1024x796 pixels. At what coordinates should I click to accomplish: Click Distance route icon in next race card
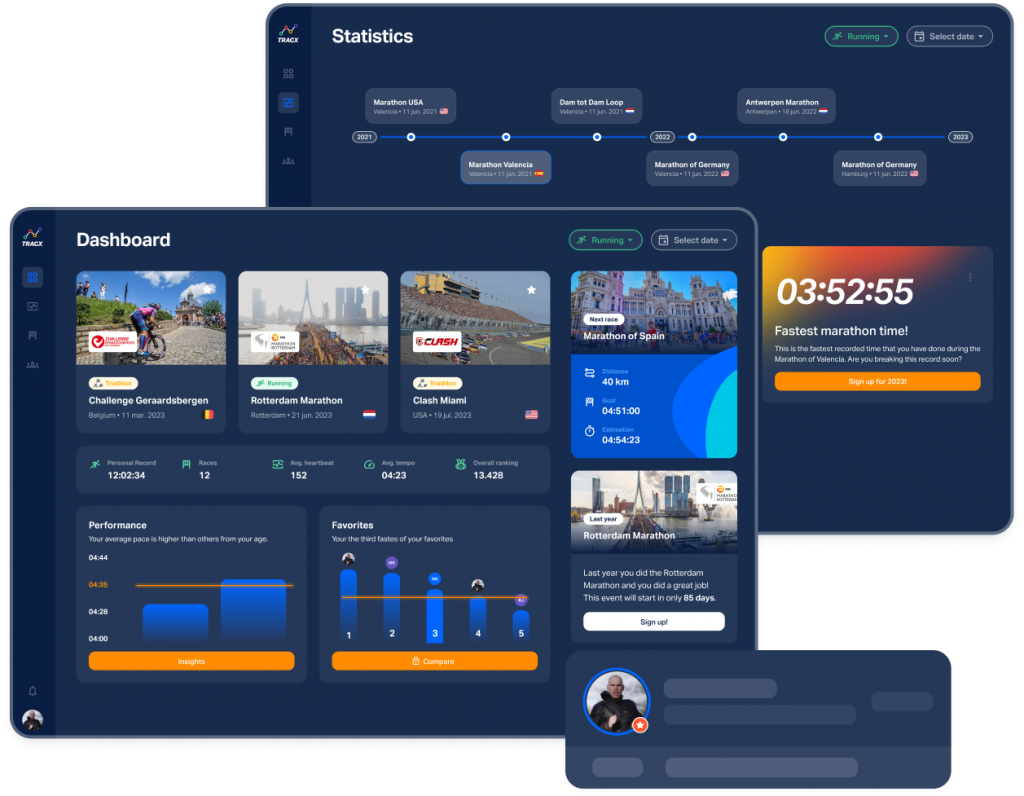589,373
